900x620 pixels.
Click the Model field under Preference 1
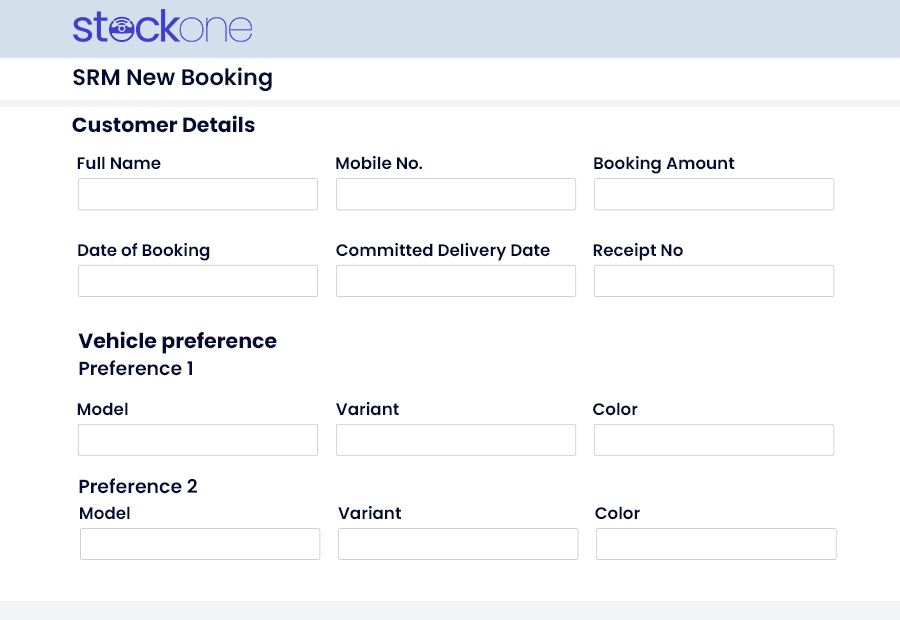(197, 440)
